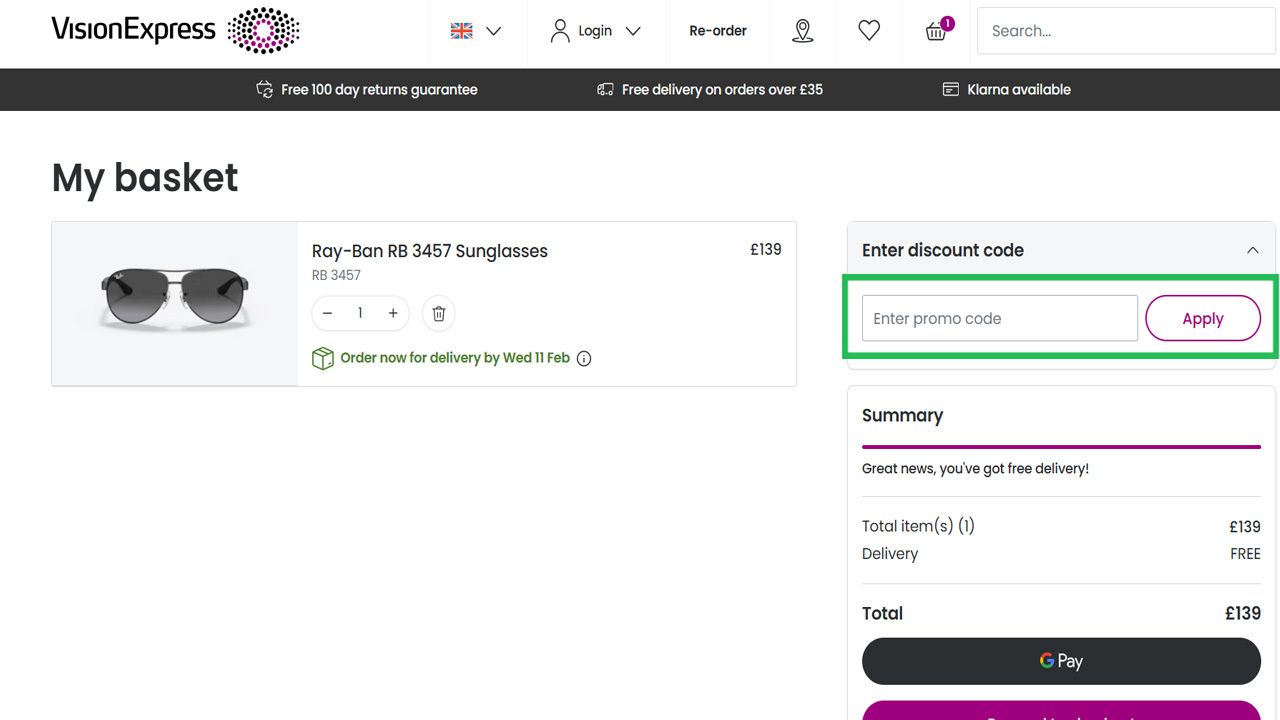Click the delivery info circle icon
This screenshot has width=1280, height=720.
584,358
